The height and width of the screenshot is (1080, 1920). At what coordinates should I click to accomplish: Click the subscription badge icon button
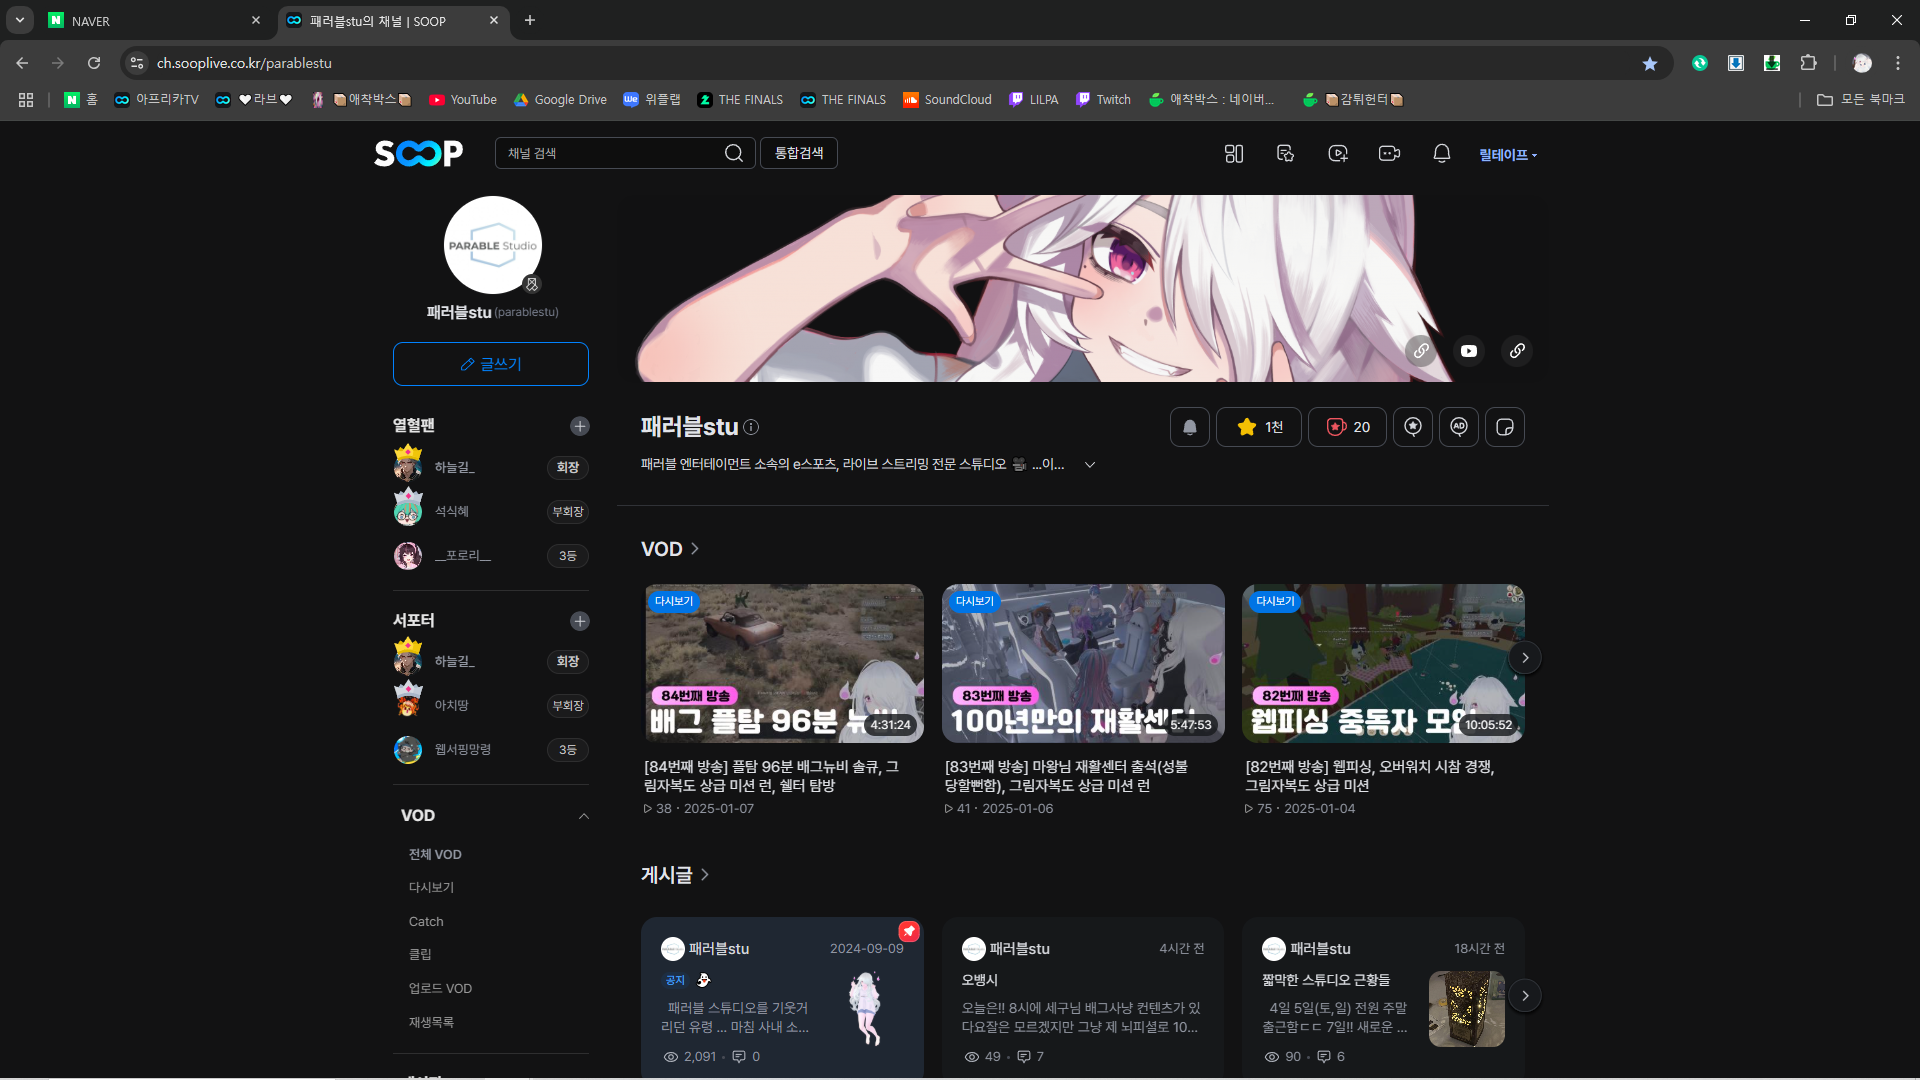click(1413, 427)
